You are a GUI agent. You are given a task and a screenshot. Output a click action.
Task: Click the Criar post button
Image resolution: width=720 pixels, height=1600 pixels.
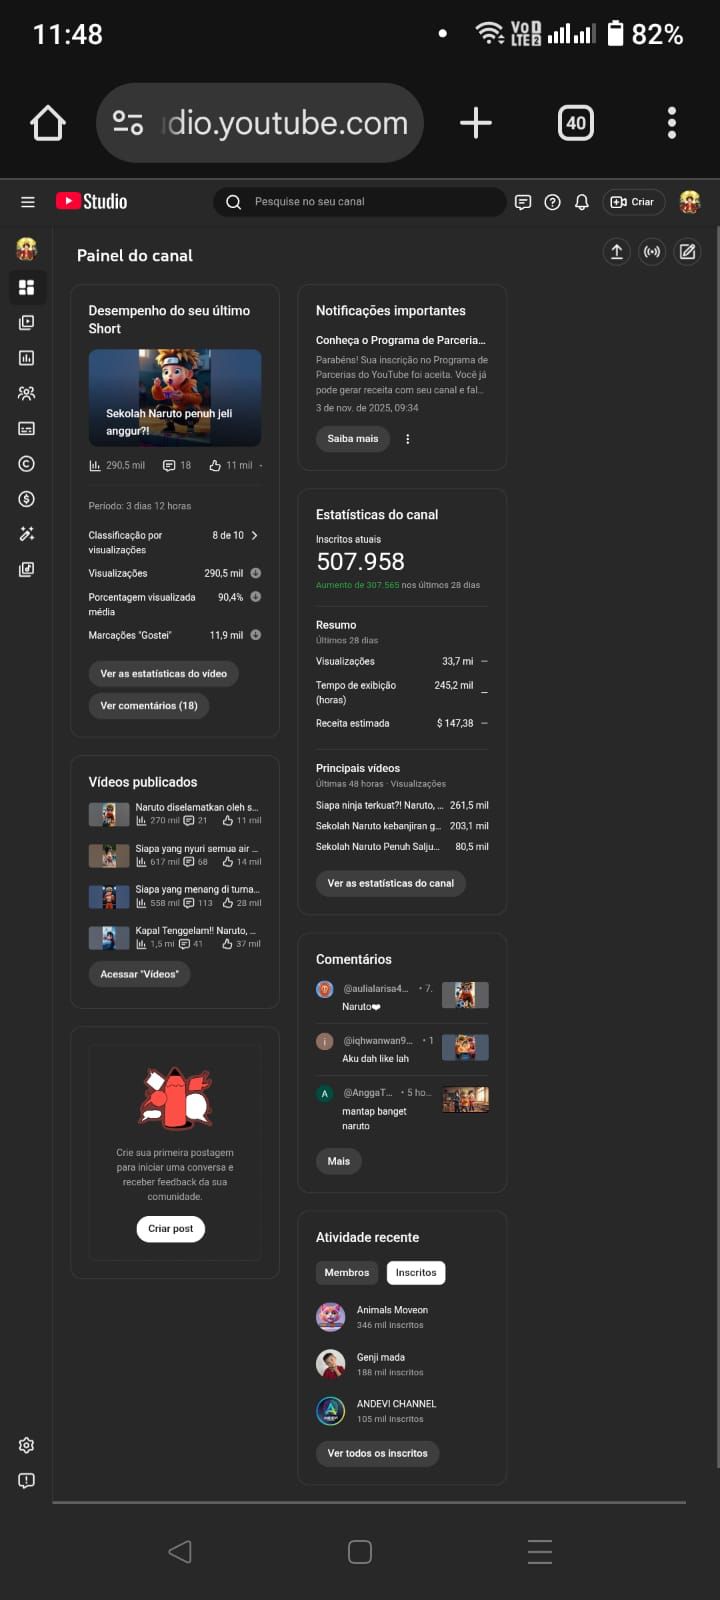[x=171, y=1229]
